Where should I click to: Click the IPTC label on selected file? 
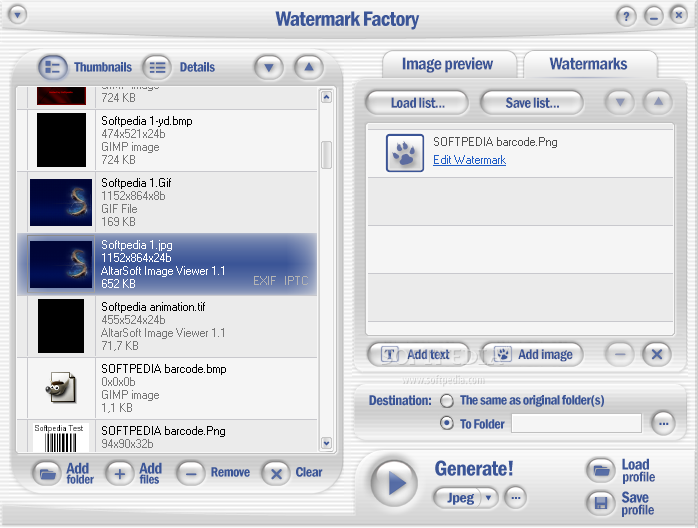(296, 281)
